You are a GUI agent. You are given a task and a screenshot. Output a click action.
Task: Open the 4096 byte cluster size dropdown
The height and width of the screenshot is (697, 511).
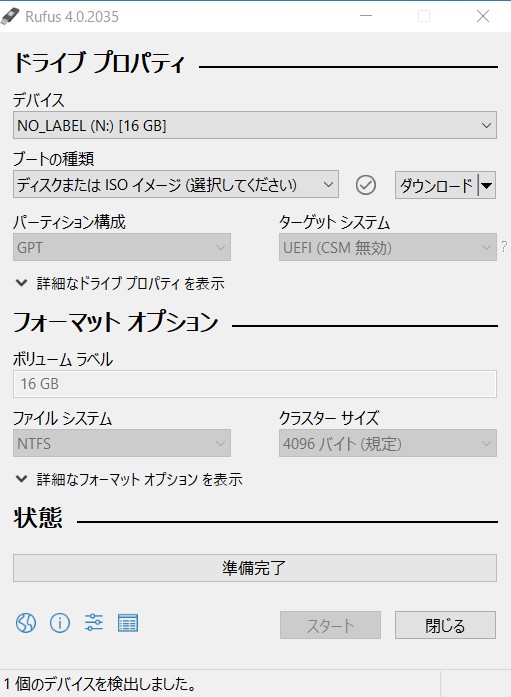click(x=387, y=443)
